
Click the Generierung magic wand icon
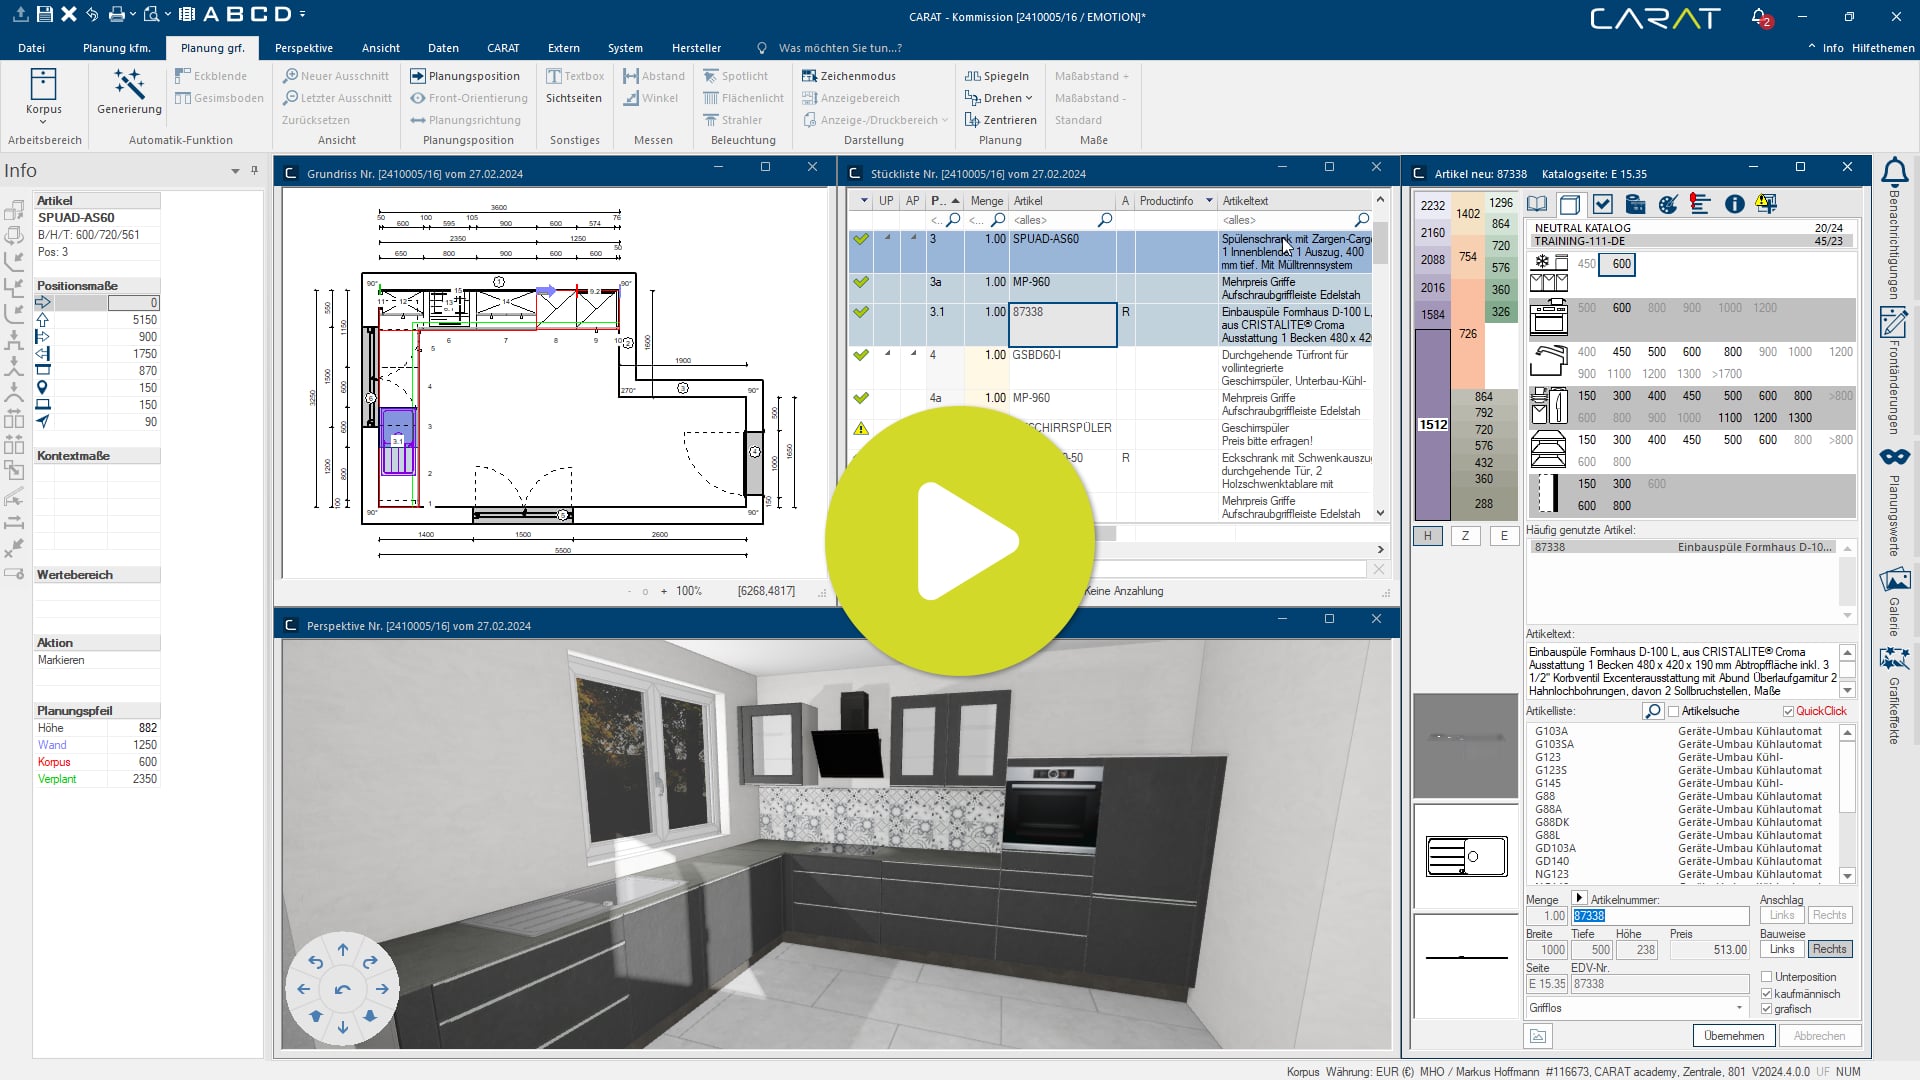click(x=129, y=84)
